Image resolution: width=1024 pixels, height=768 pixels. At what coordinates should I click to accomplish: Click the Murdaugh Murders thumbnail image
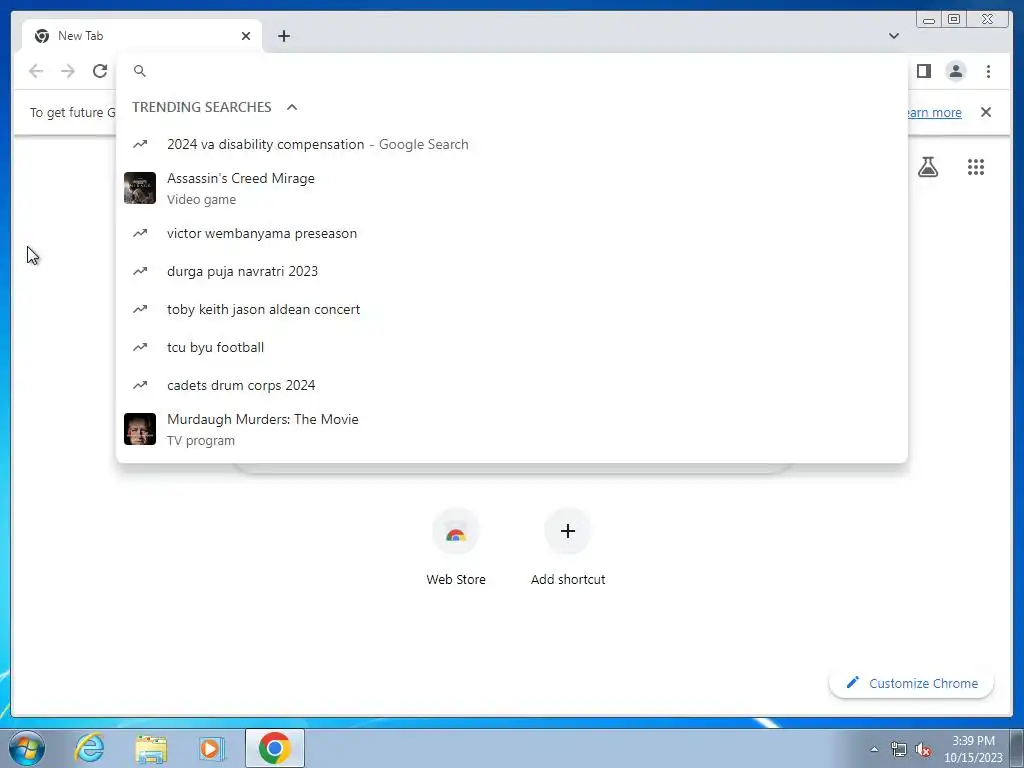(140, 429)
